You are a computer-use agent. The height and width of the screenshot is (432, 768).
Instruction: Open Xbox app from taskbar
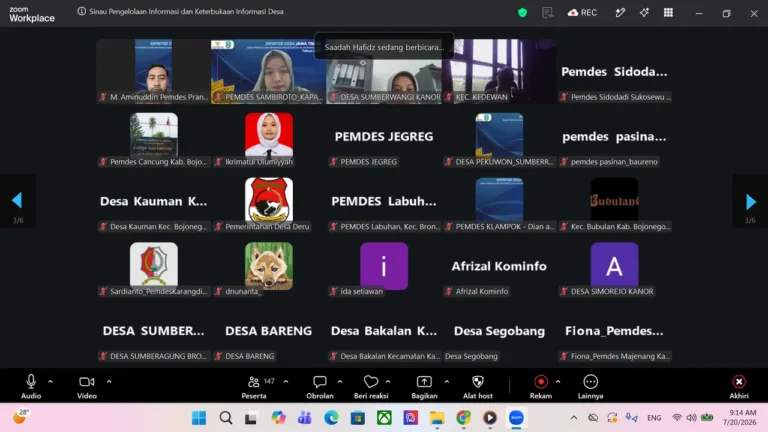(x=384, y=418)
